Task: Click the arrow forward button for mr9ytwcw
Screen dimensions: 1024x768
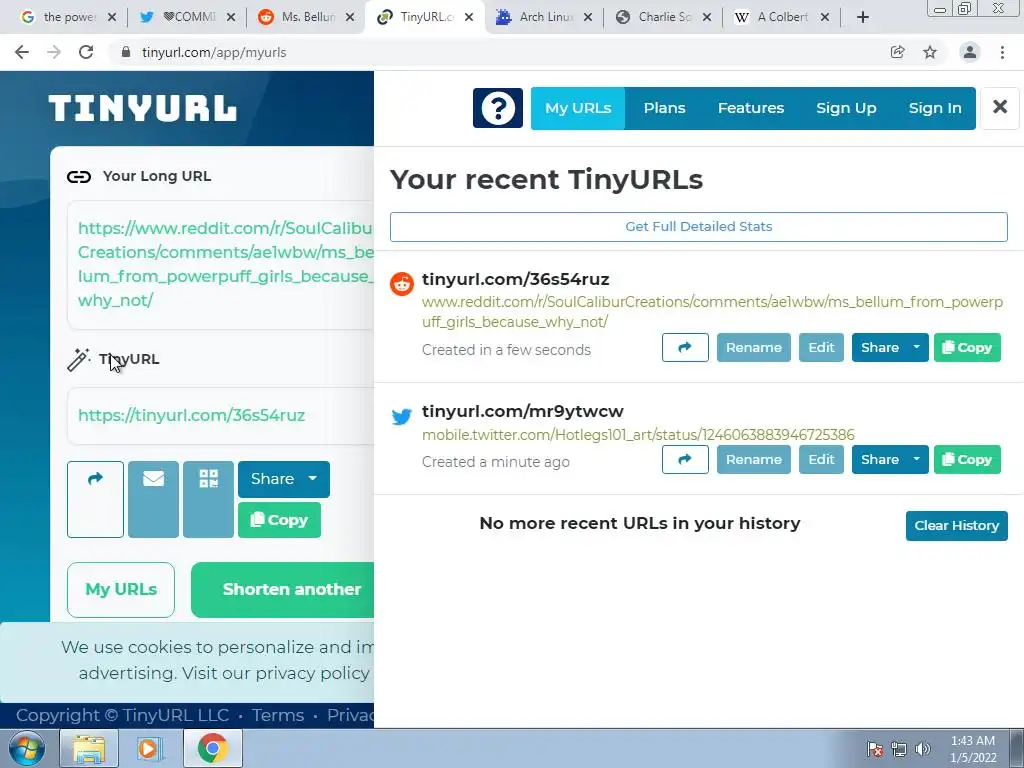Action: (x=685, y=460)
